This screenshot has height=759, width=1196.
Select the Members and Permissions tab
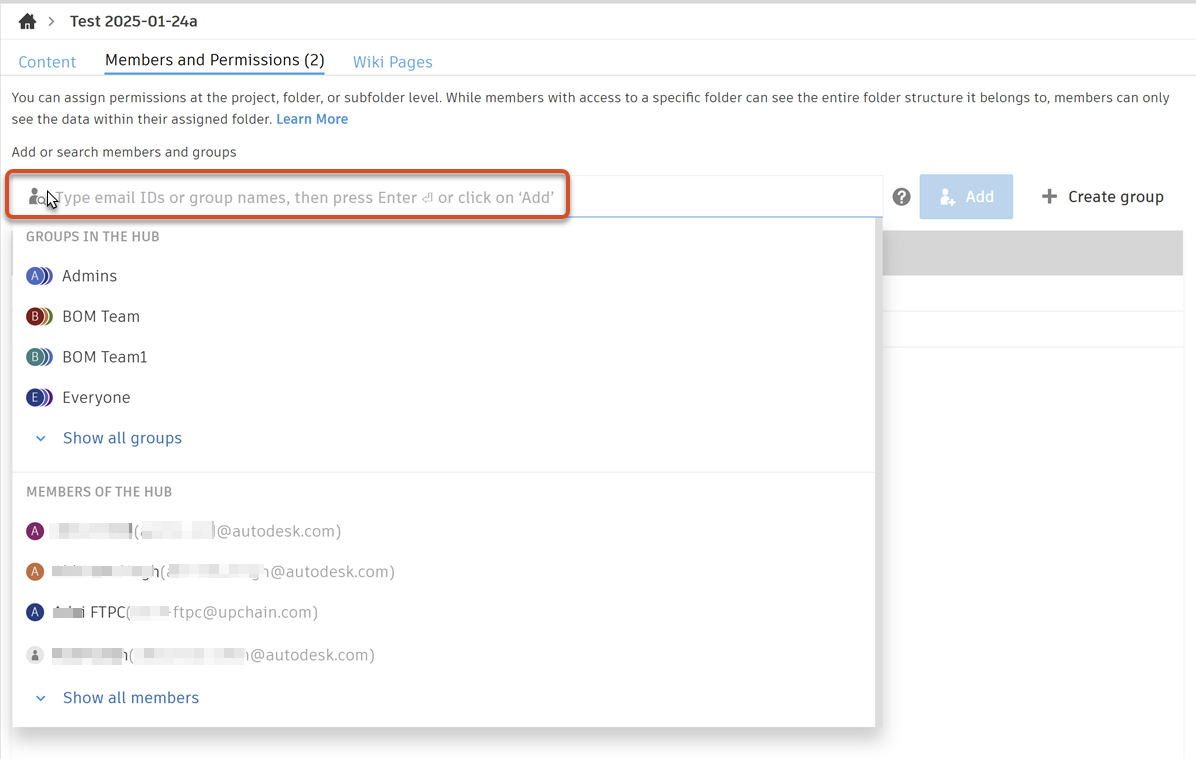tap(214, 60)
